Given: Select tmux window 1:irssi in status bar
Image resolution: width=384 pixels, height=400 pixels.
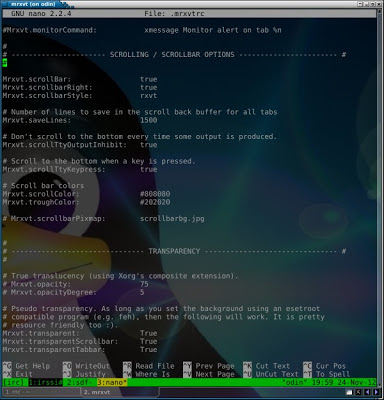Looking at the screenshot, I should click(x=45, y=382).
